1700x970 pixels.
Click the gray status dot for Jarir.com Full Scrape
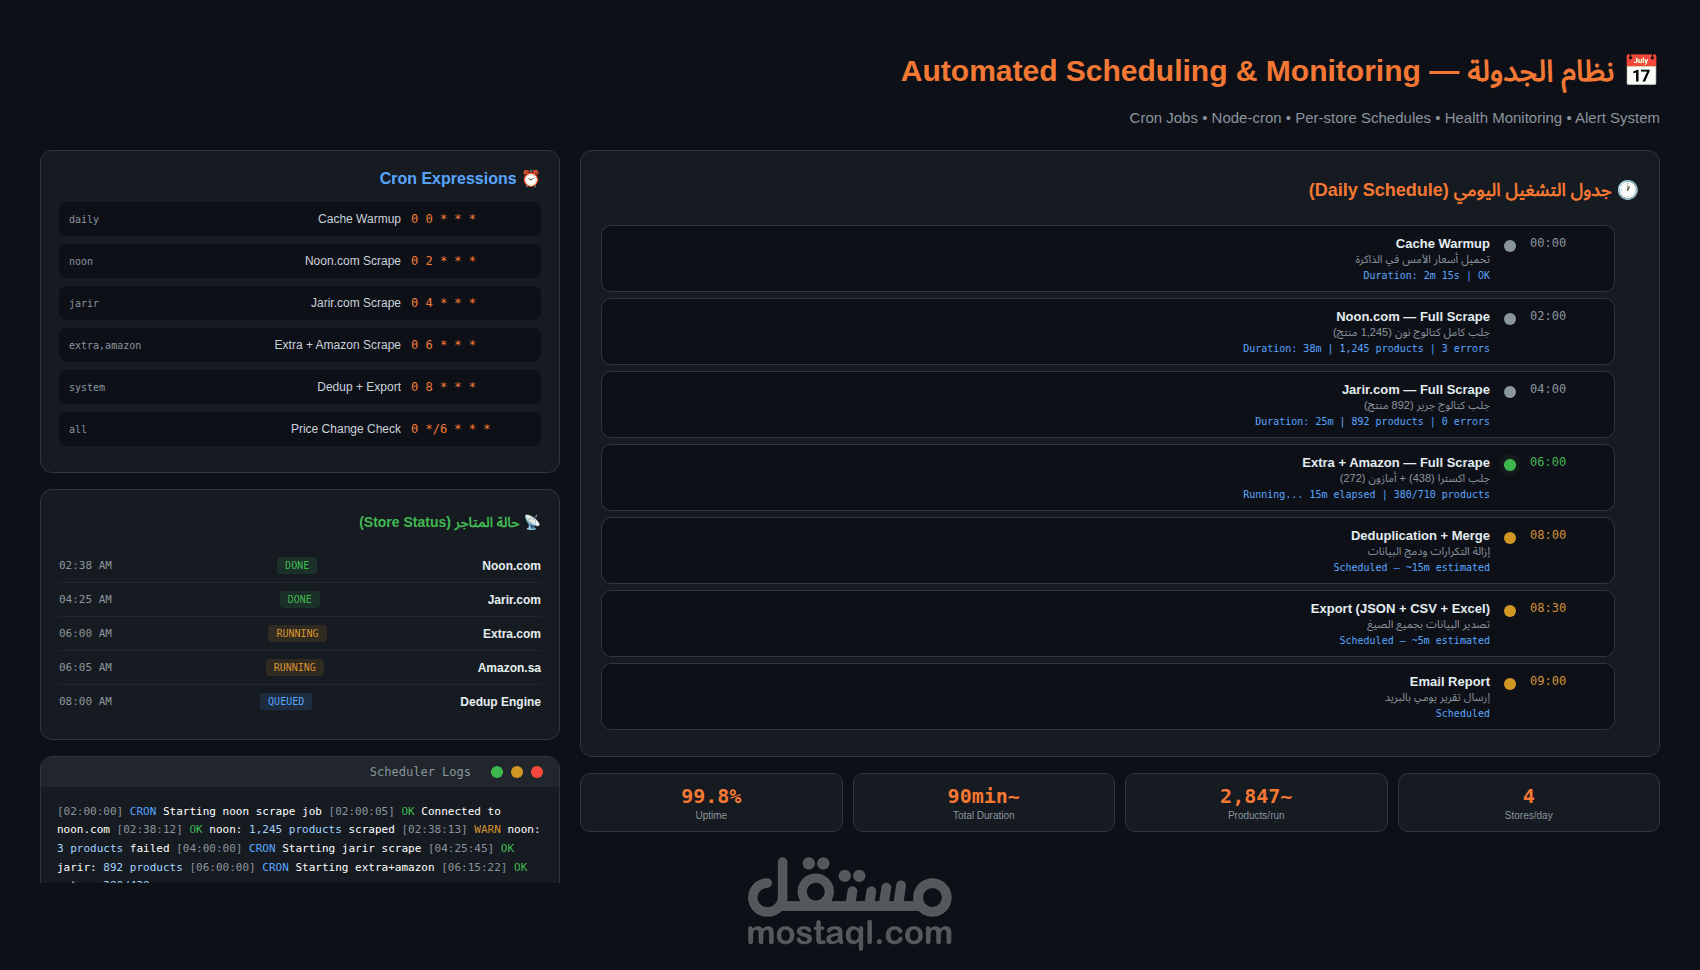[1510, 392]
